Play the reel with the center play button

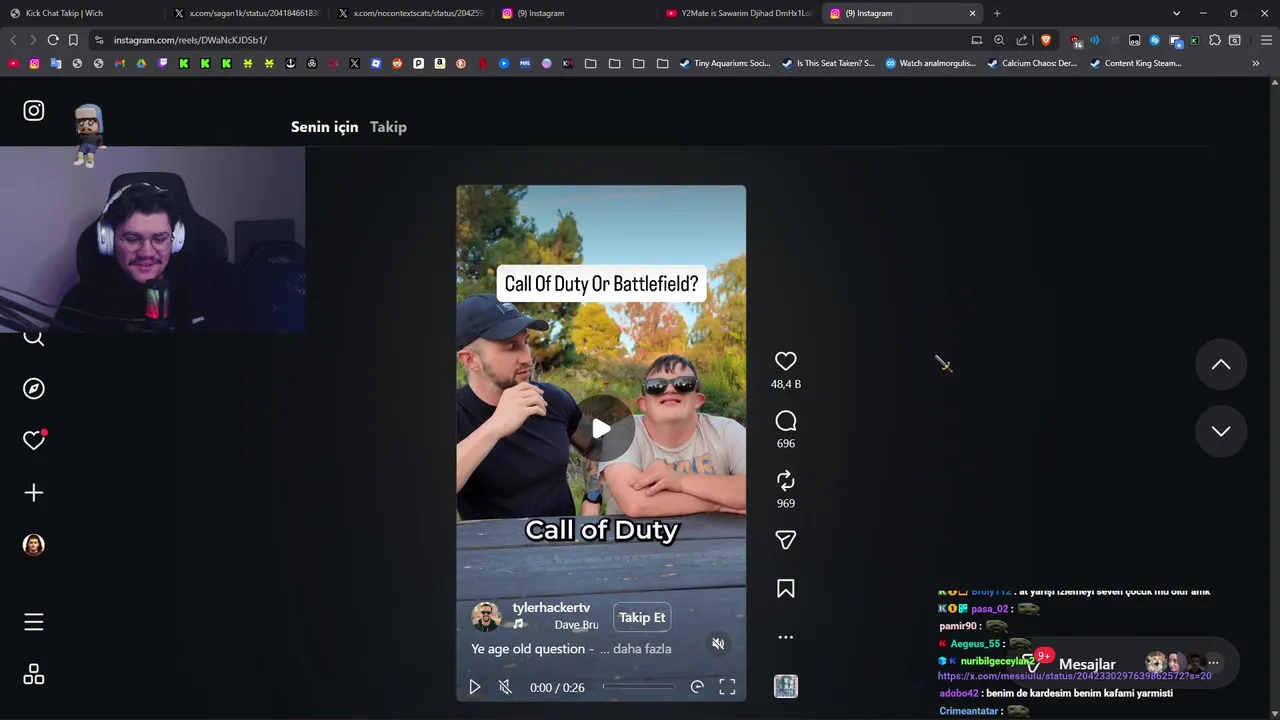pyautogui.click(x=601, y=429)
